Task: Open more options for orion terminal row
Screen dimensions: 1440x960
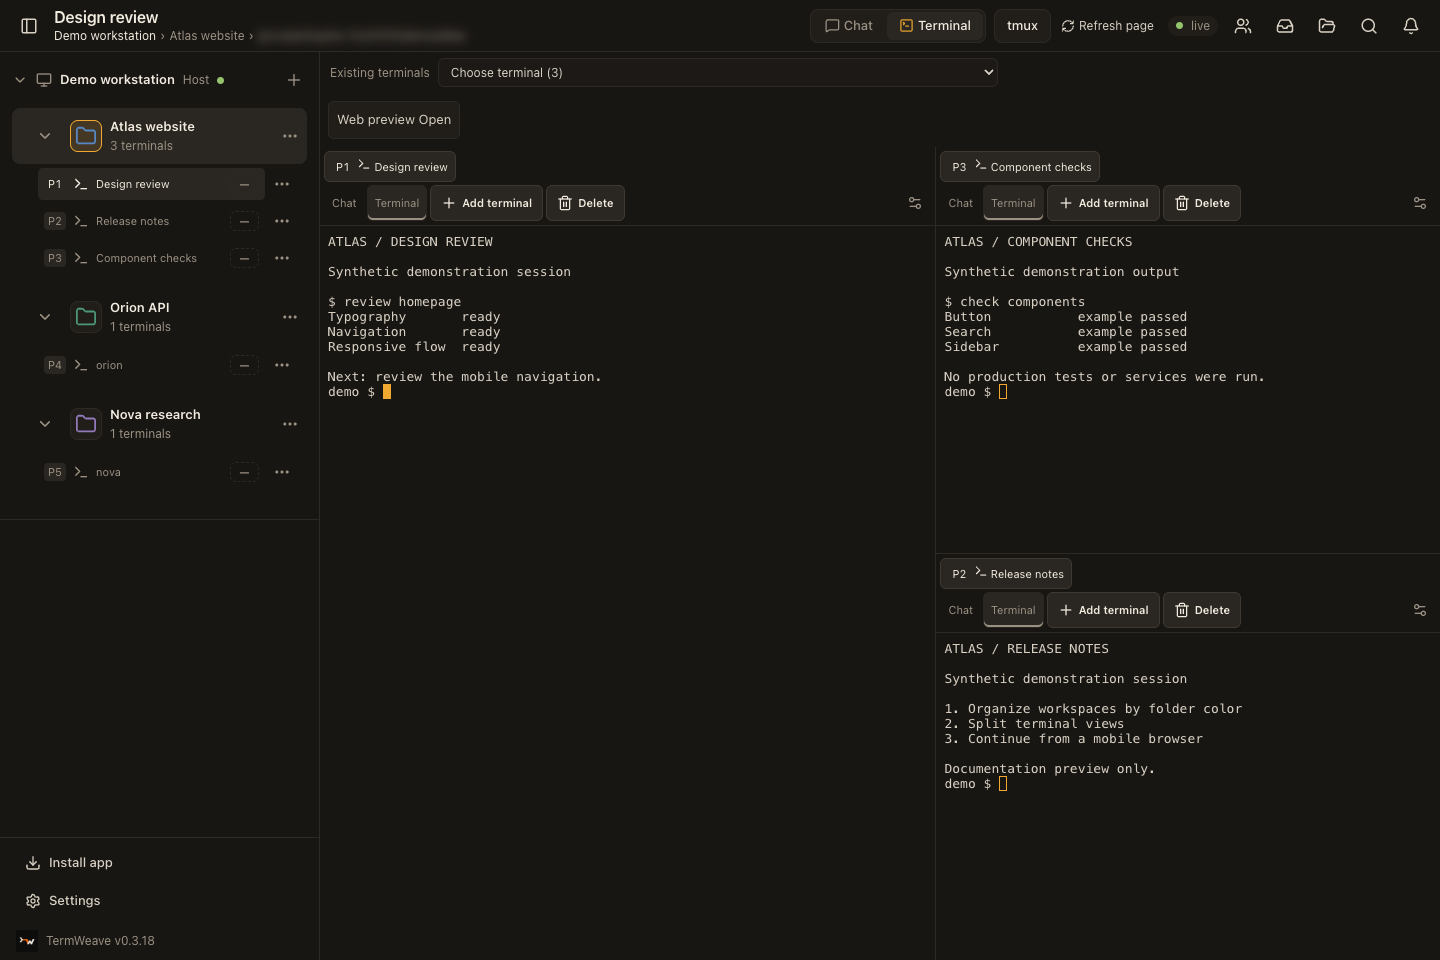Action: tap(282, 365)
